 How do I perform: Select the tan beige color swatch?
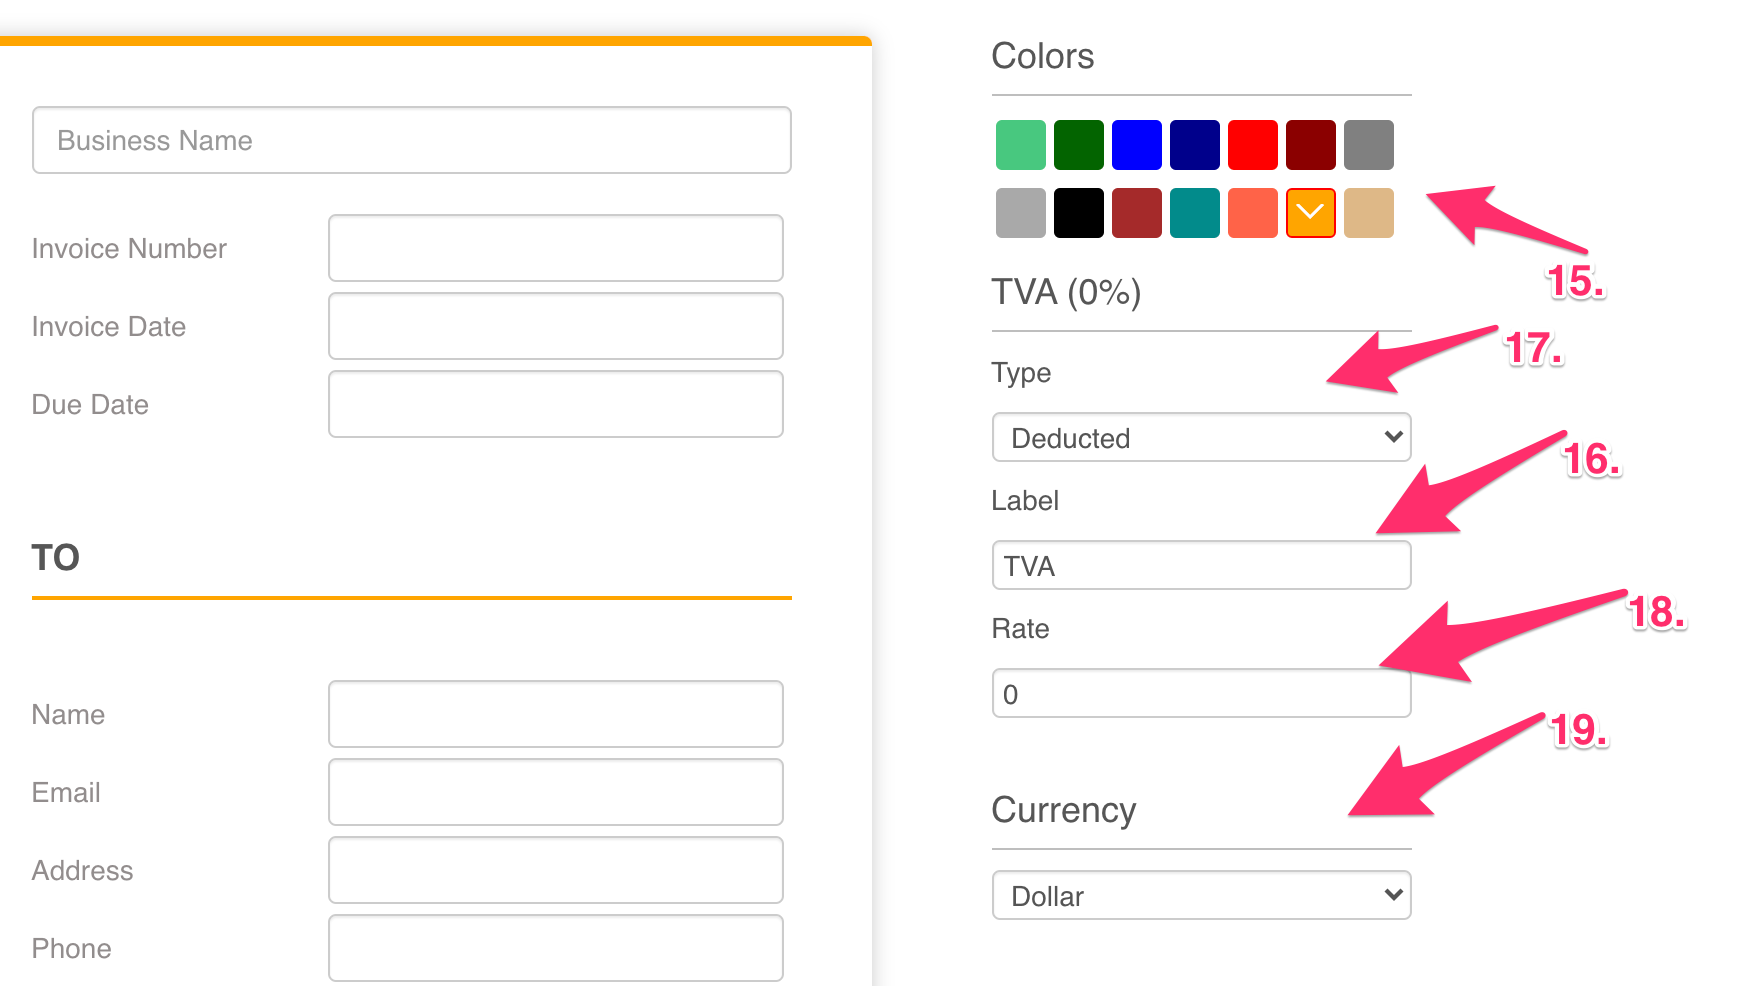click(x=1368, y=213)
